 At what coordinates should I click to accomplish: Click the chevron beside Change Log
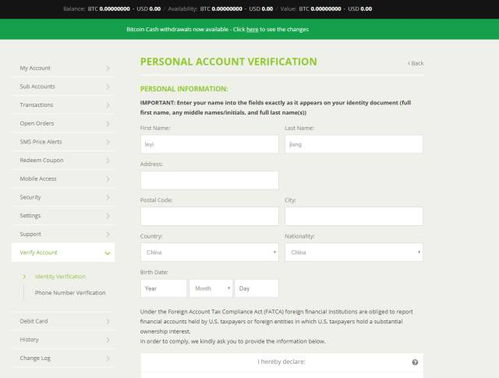pos(108,358)
